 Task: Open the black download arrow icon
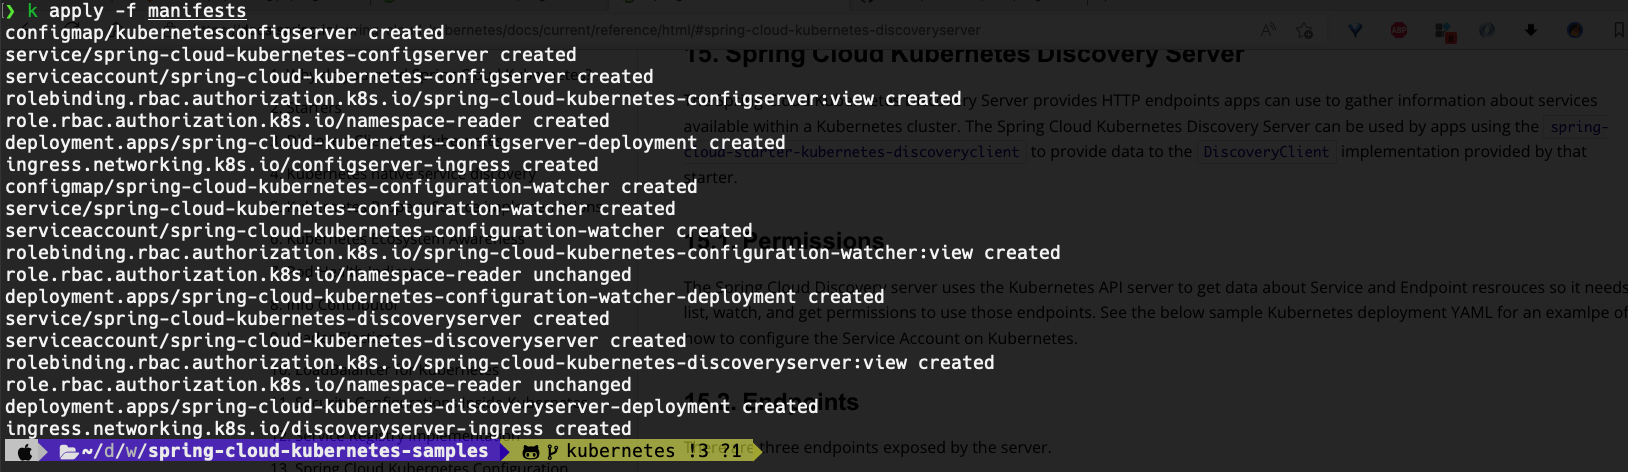click(1531, 31)
